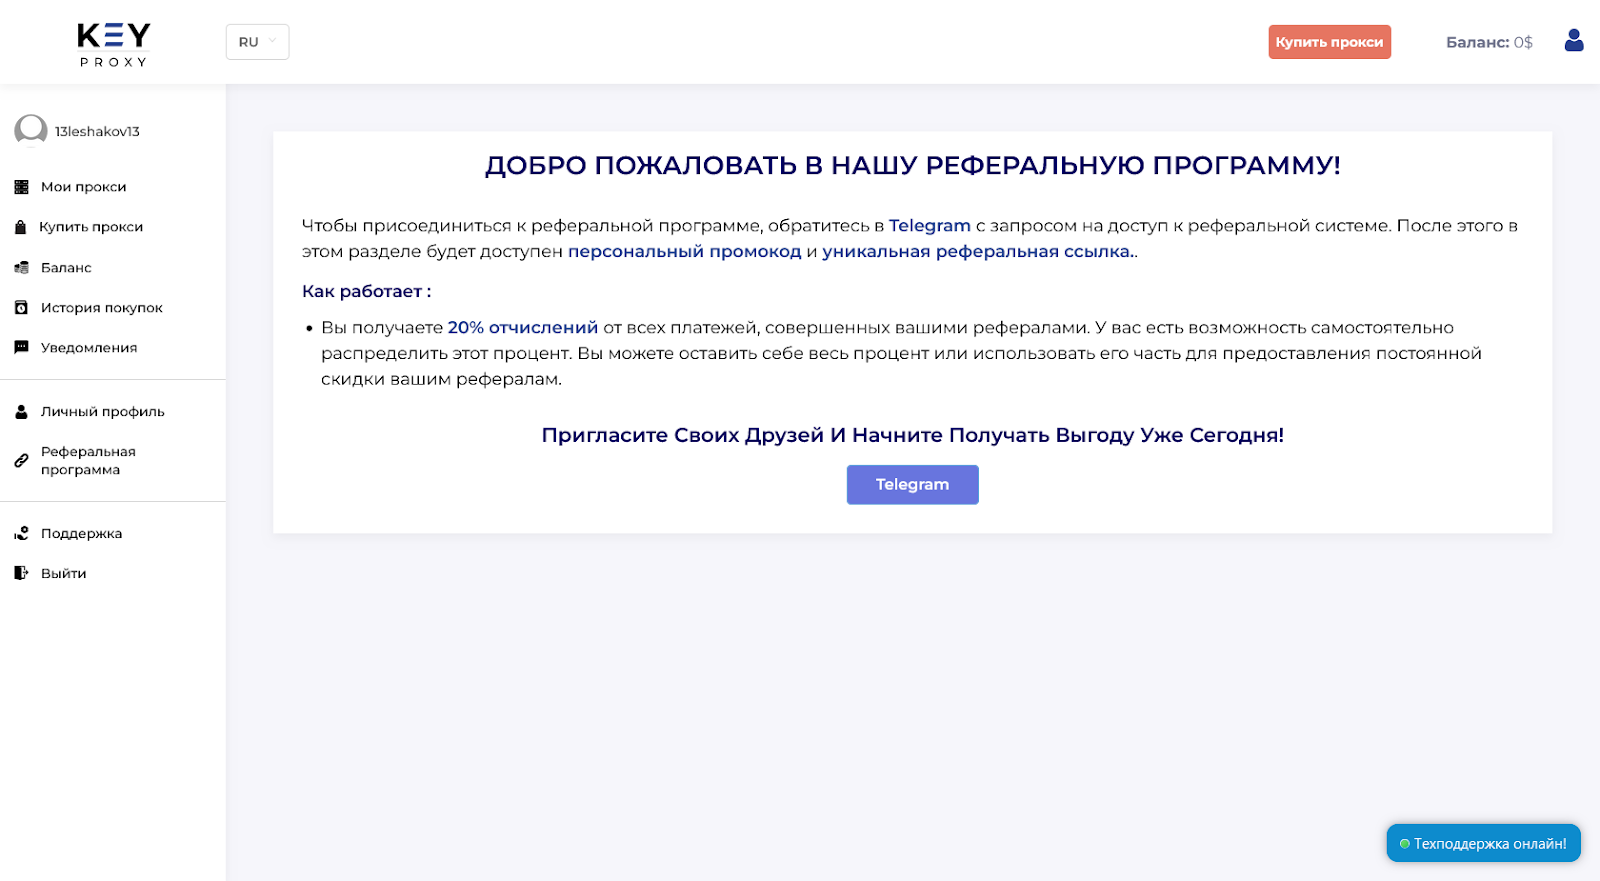The width and height of the screenshot is (1600, 881).
Task: Click the персональный промокод highlighted text
Action: [x=685, y=252]
